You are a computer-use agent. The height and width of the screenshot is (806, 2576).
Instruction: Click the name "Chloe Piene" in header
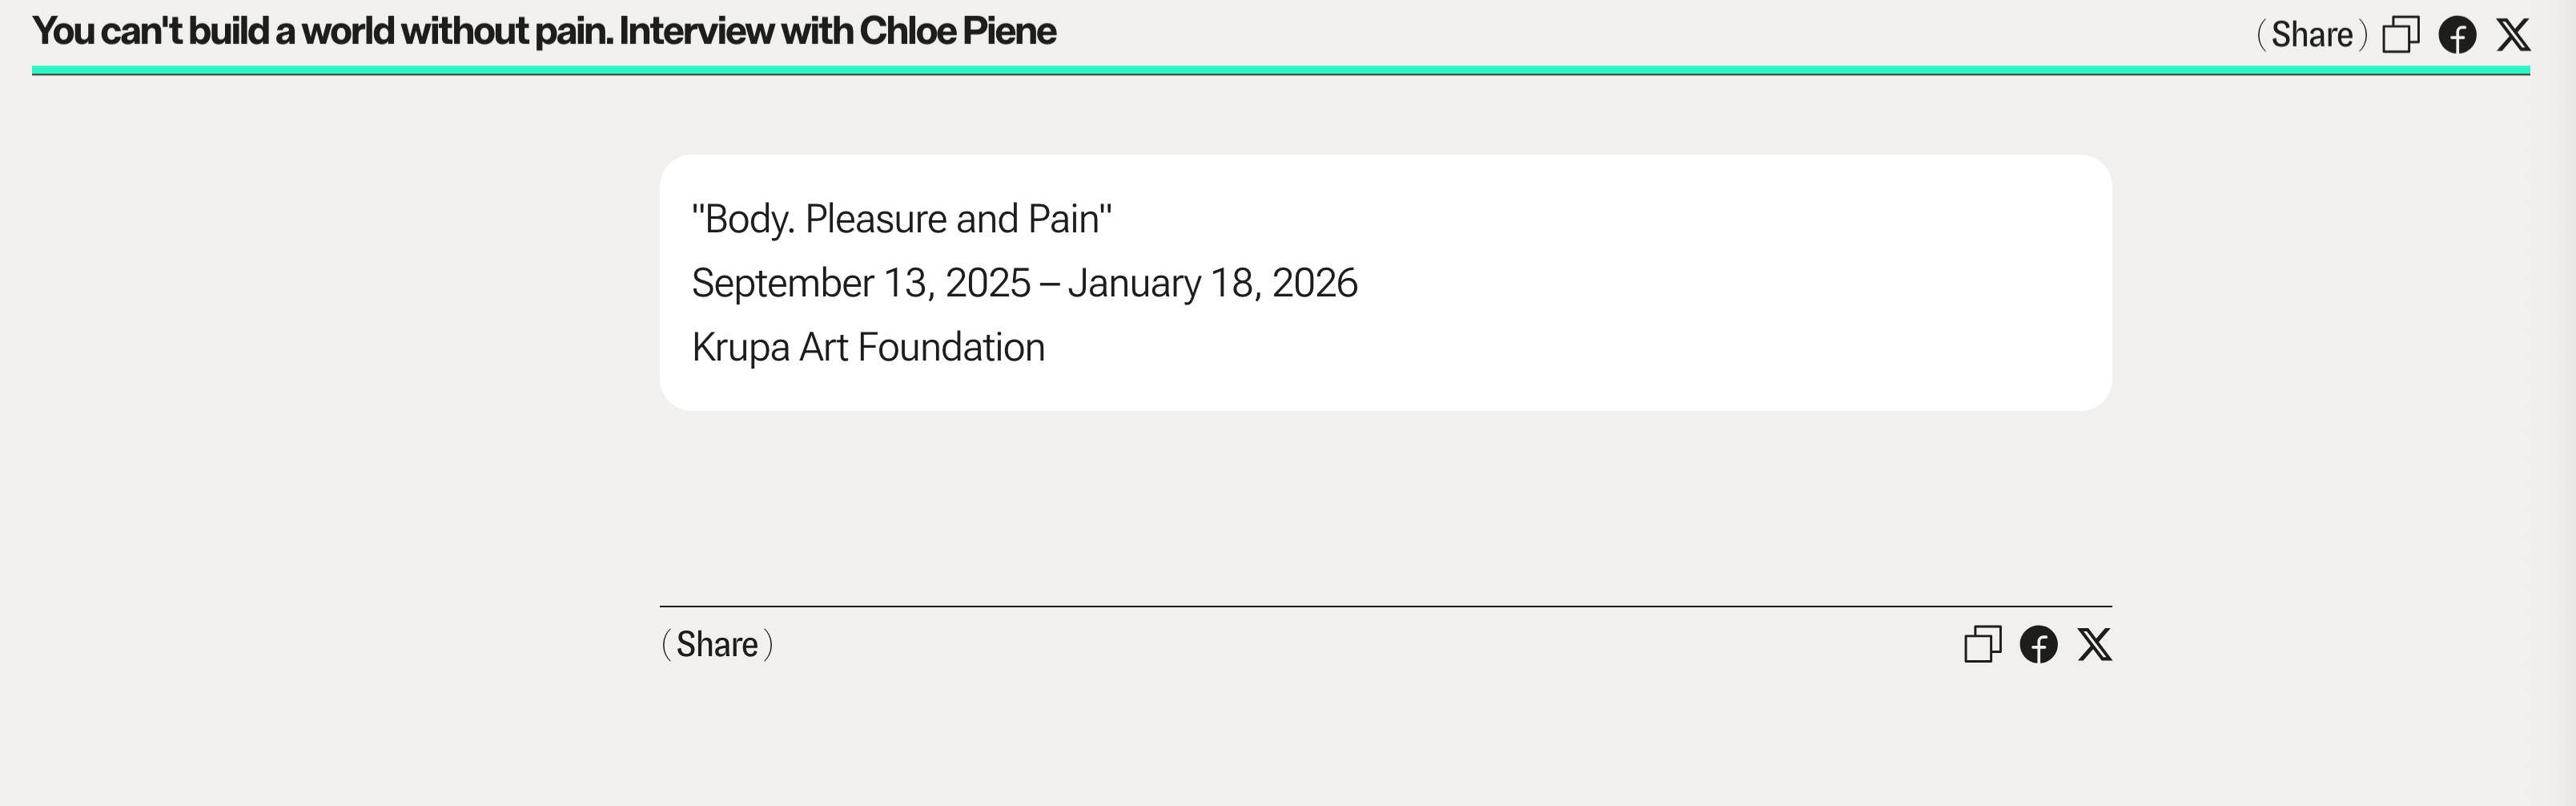pyautogui.click(x=957, y=32)
